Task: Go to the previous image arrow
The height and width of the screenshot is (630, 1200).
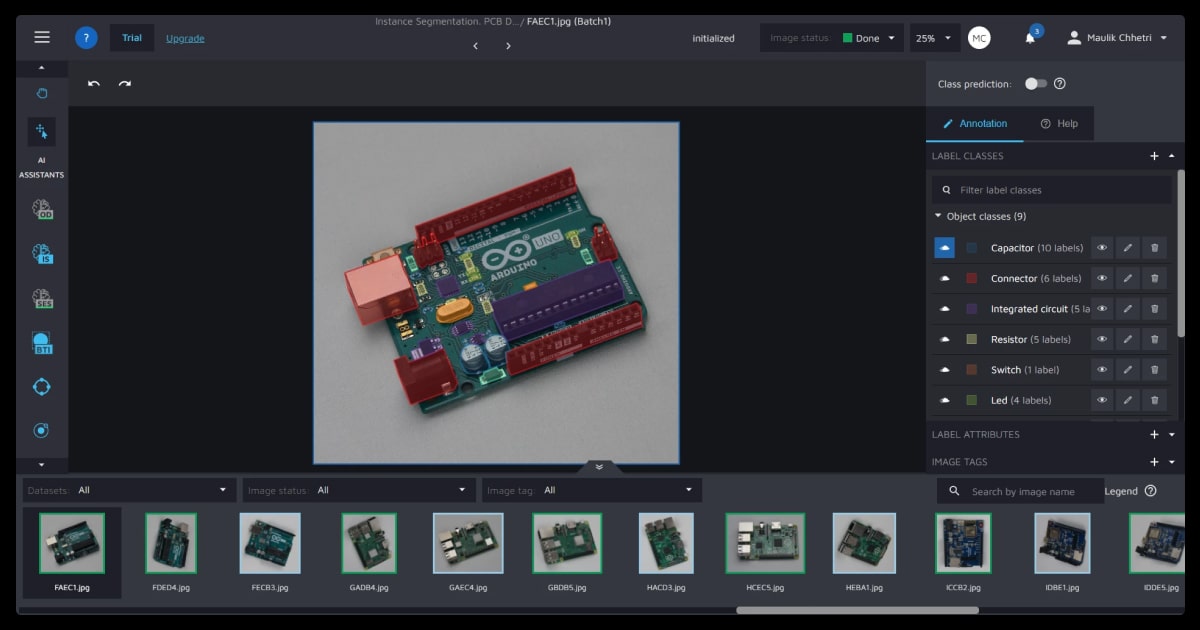Action: pyautogui.click(x=475, y=46)
